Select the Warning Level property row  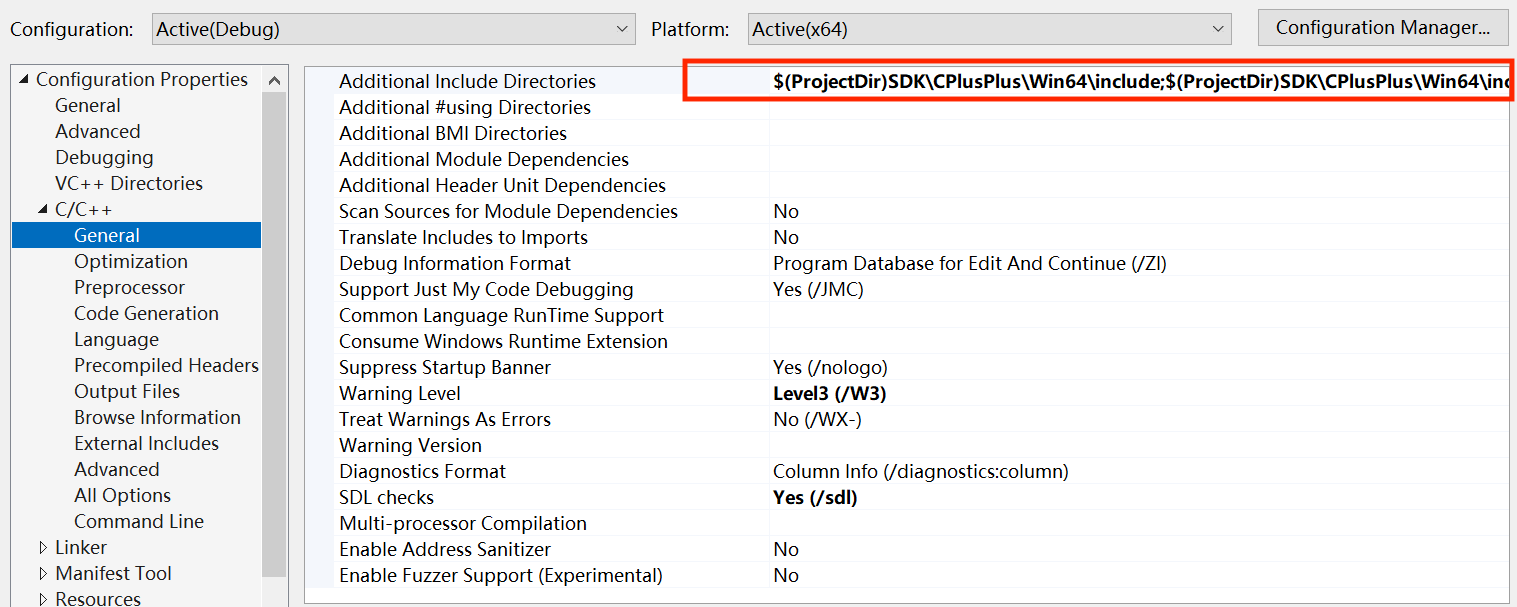(x=400, y=394)
